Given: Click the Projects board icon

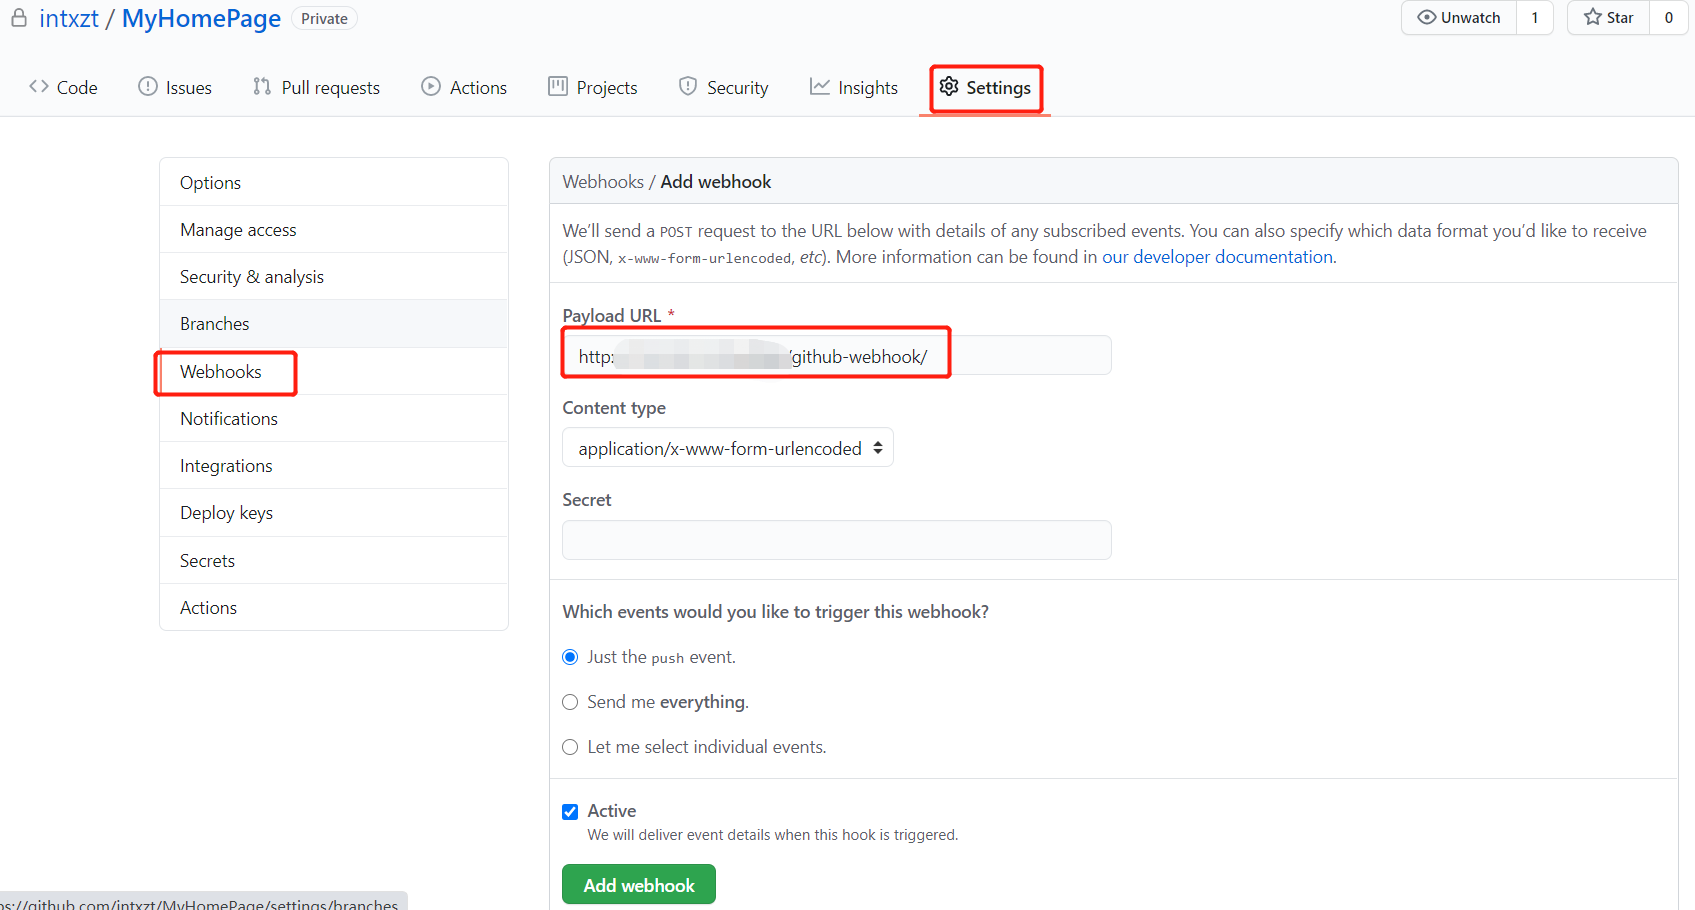Looking at the screenshot, I should (558, 87).
